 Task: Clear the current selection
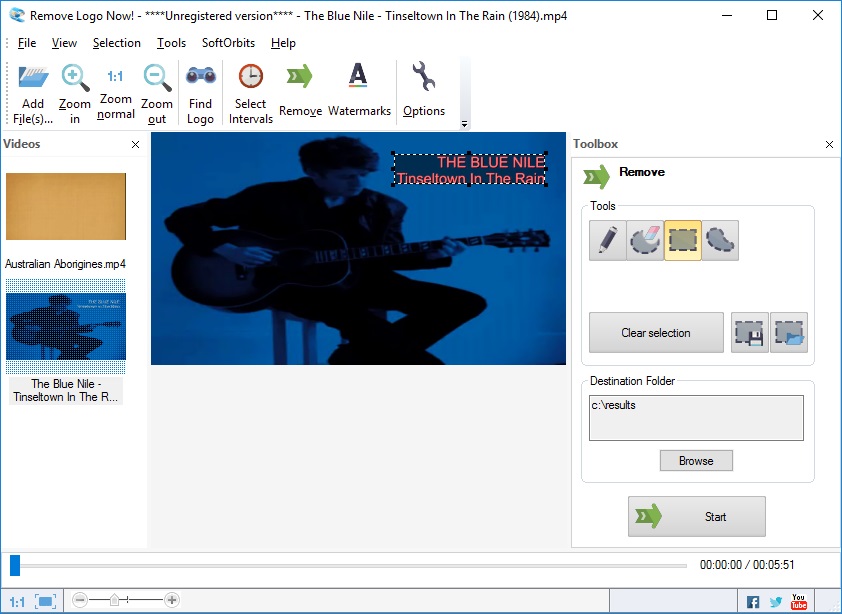click(656, 333)
